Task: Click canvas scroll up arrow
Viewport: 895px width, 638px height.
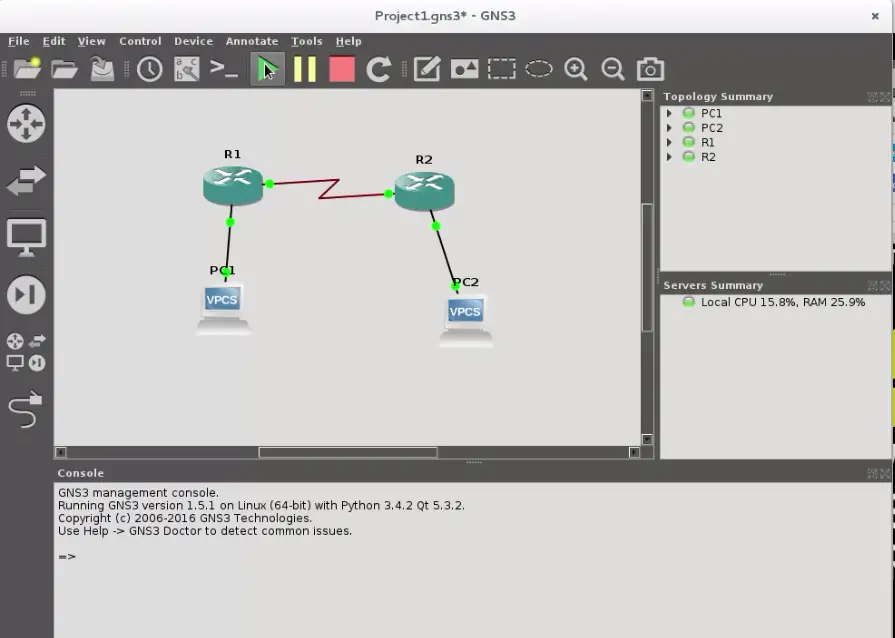Action: [647, 95]
